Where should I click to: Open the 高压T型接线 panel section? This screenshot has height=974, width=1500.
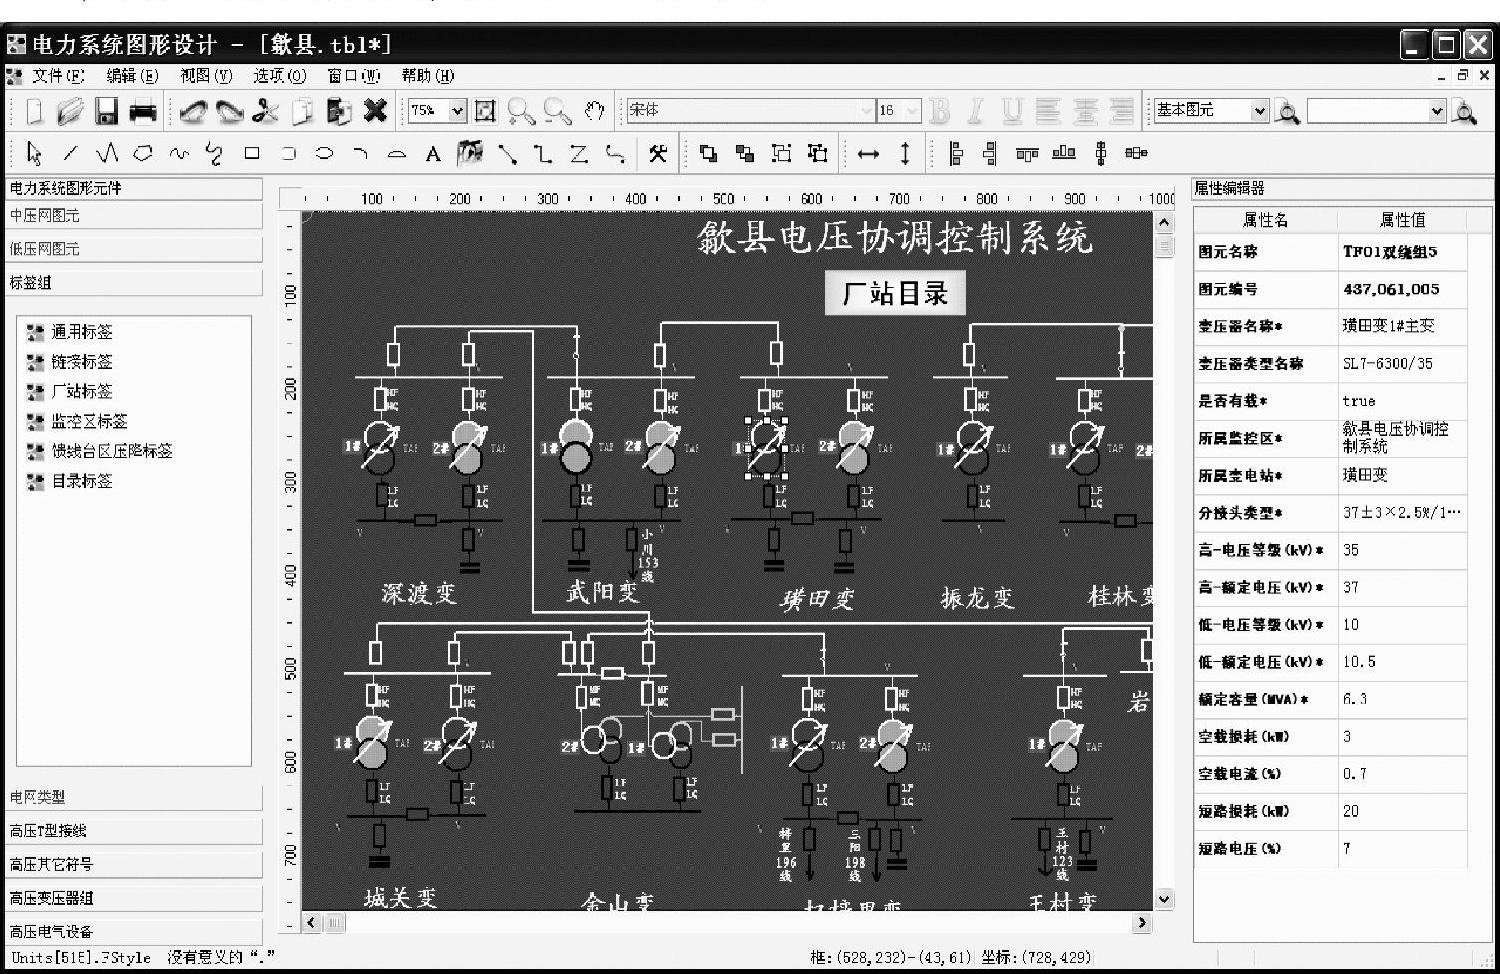coord(135,831)
